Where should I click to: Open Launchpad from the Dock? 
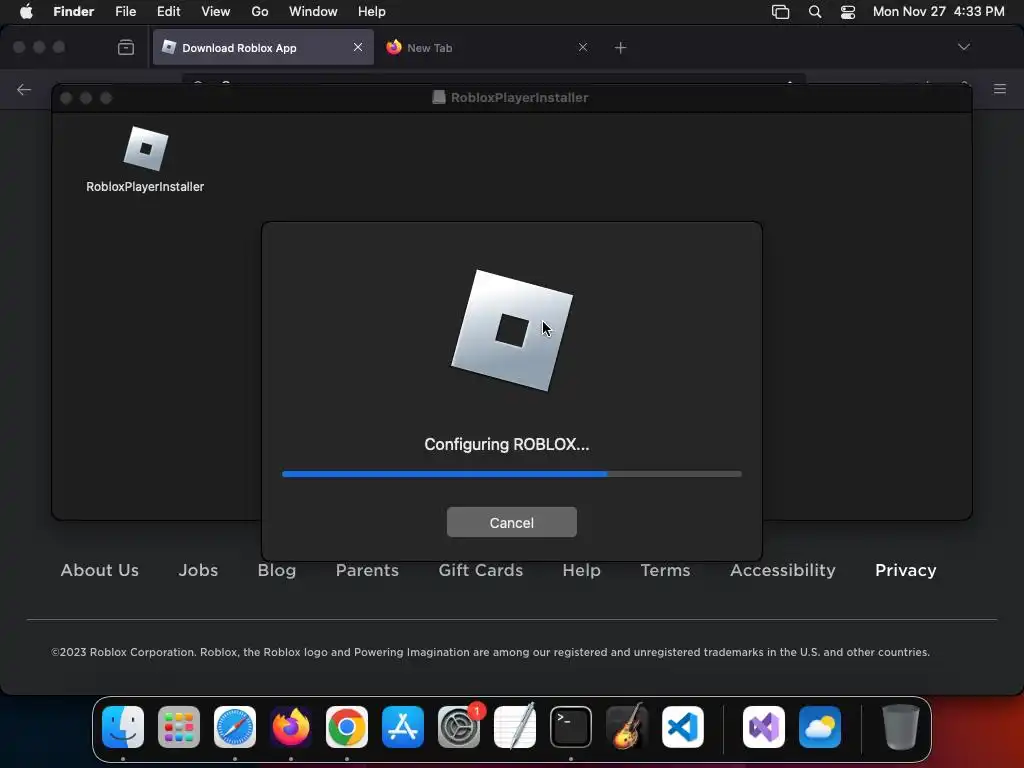click(179, 727)
